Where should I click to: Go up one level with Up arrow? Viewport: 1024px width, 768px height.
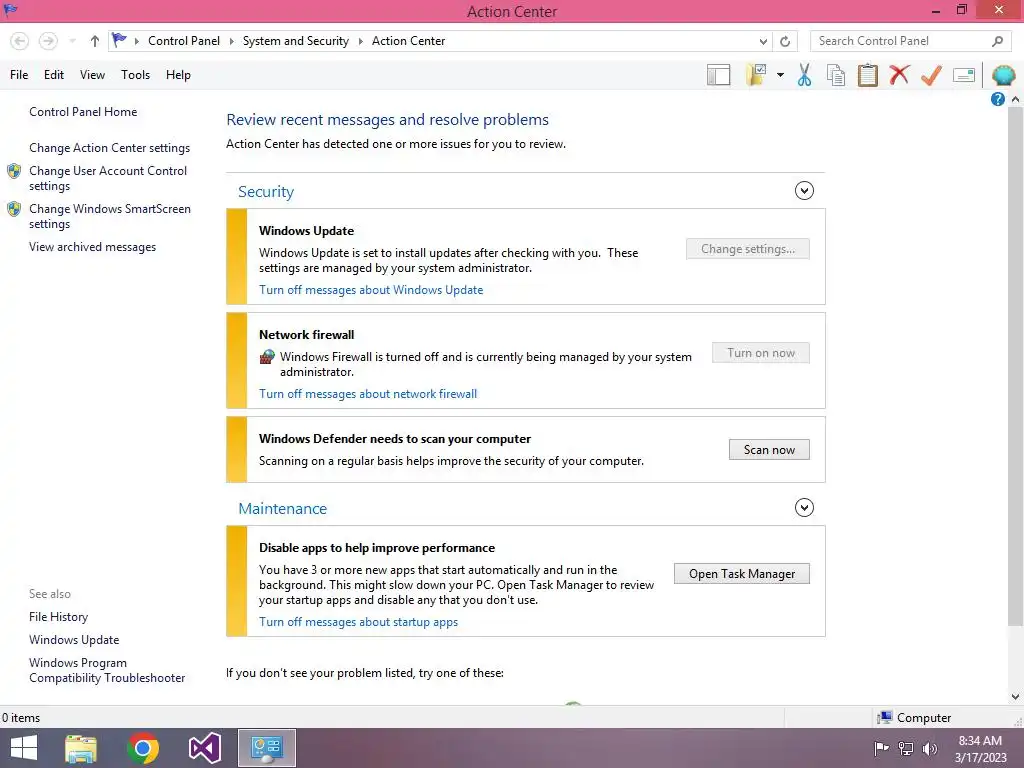pyautogui.click(x=95, y=41)
